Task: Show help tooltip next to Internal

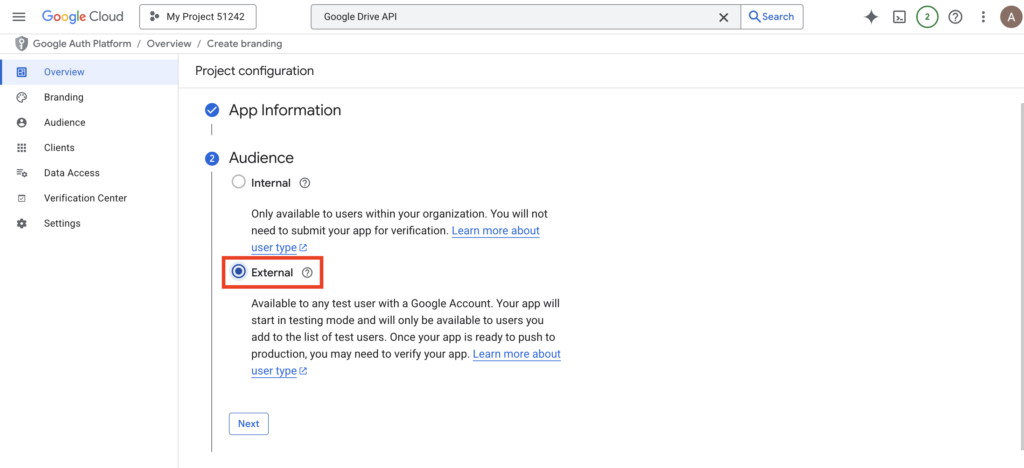Action: (x=305, y=183)
